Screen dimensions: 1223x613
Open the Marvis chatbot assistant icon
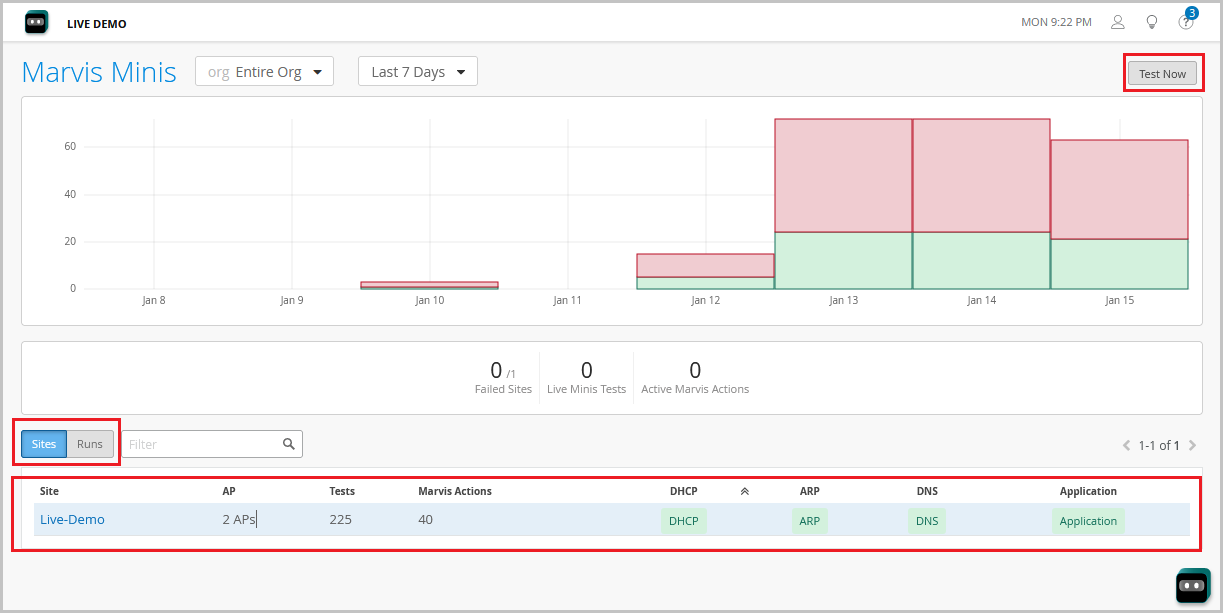point(1192,585)
